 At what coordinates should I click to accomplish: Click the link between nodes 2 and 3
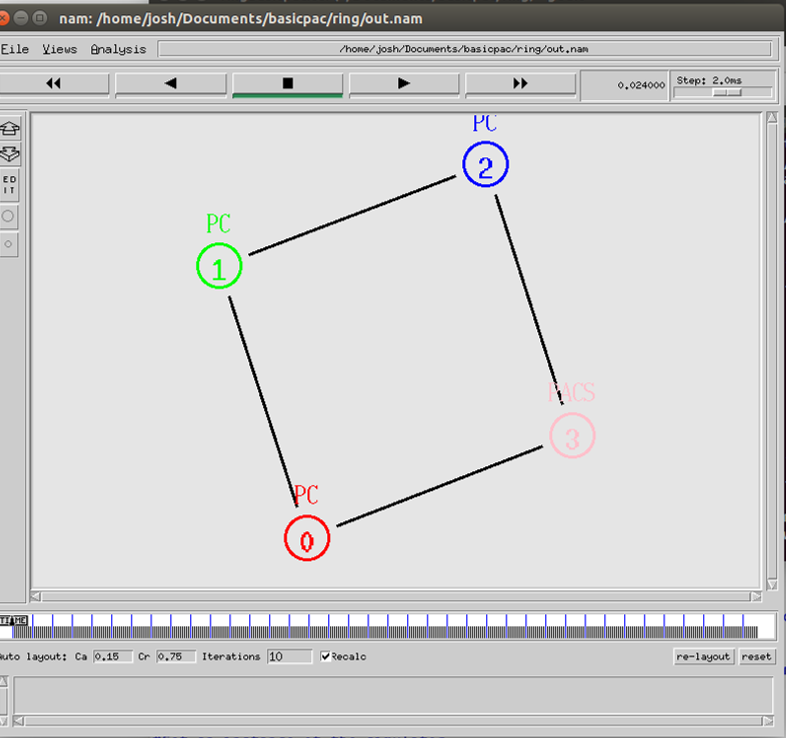click(529, 299)
